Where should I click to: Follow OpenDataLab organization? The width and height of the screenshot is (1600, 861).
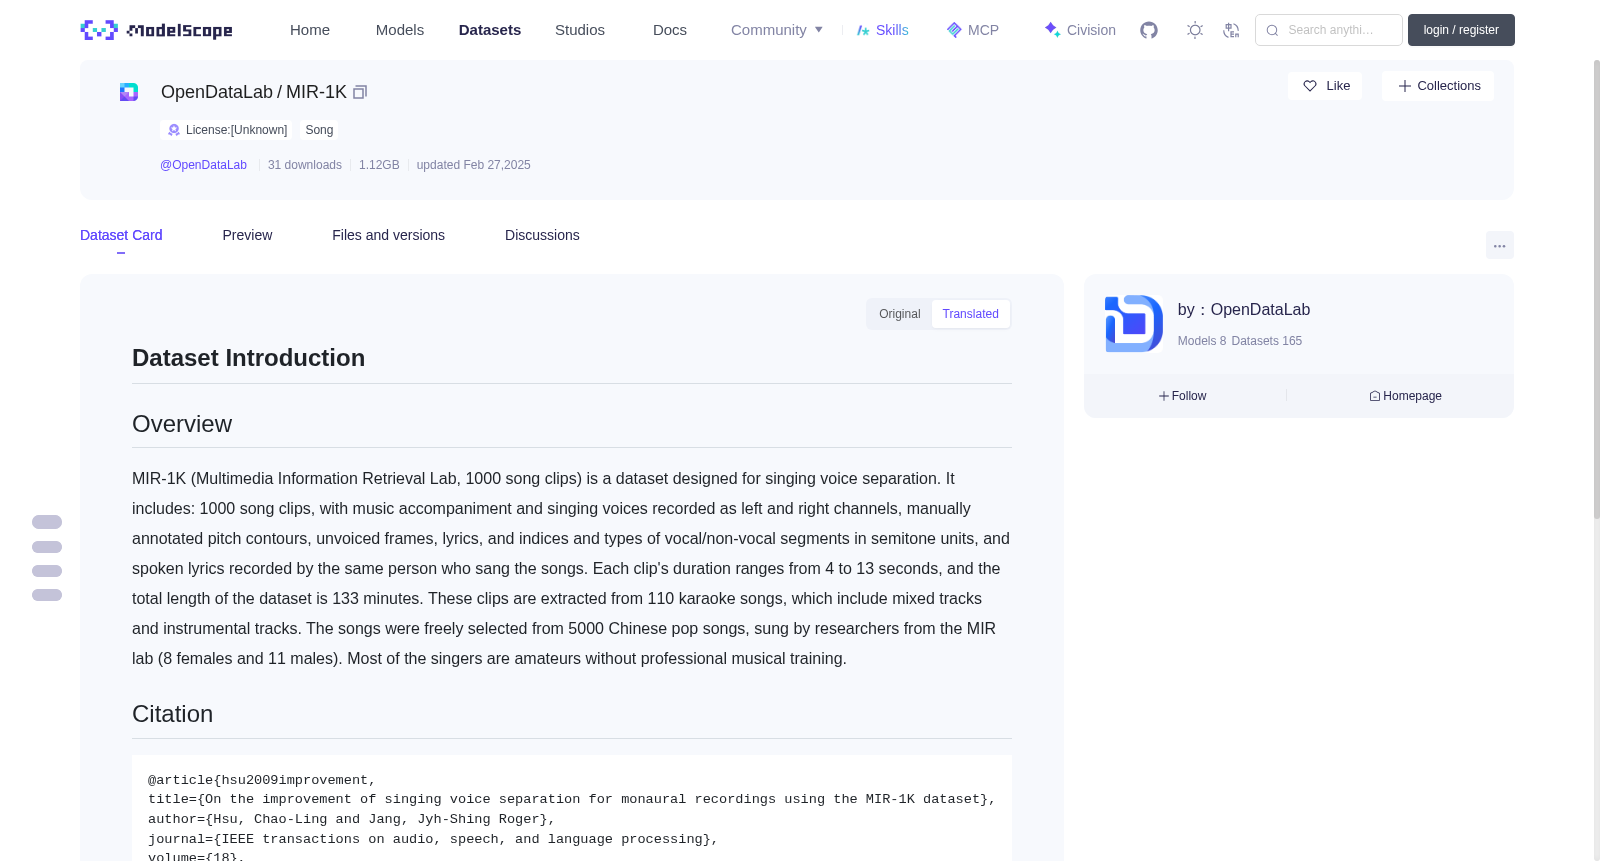tap(1182, 396)
